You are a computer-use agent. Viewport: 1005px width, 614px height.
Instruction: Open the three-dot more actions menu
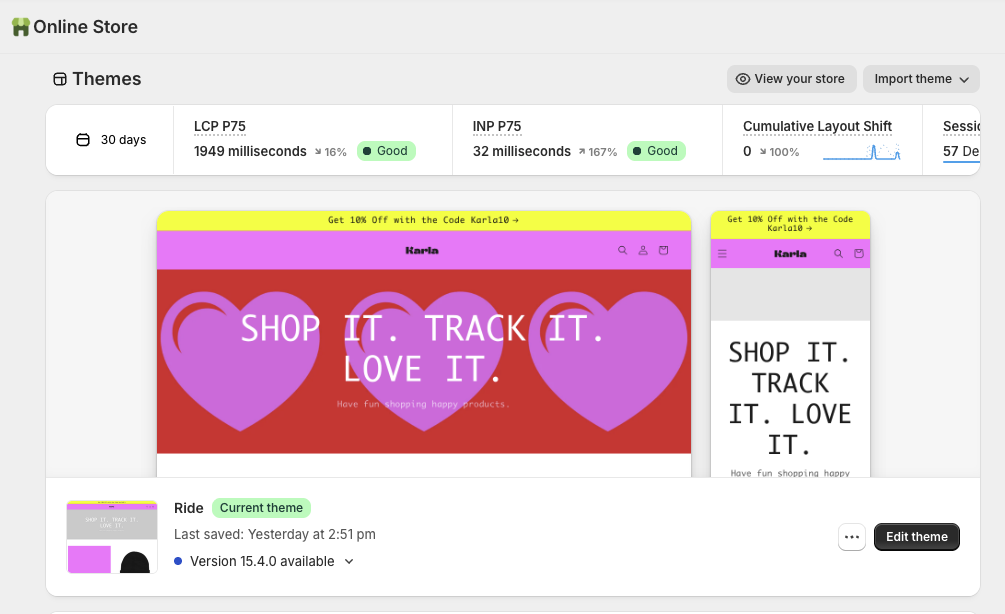pyautogui.click(x=851, y=537)
